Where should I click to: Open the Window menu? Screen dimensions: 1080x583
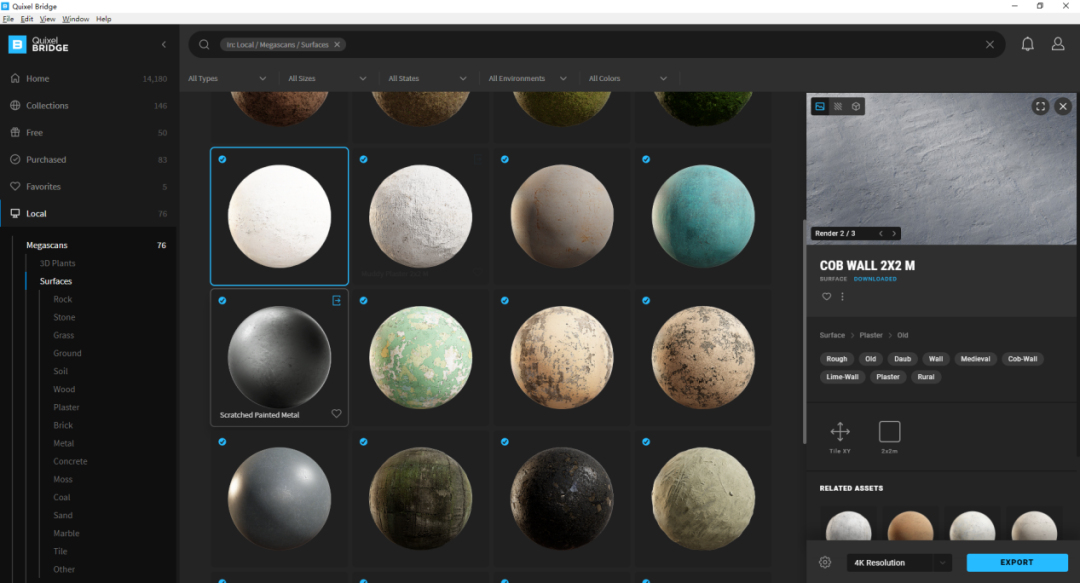click(x=76, y=19)
